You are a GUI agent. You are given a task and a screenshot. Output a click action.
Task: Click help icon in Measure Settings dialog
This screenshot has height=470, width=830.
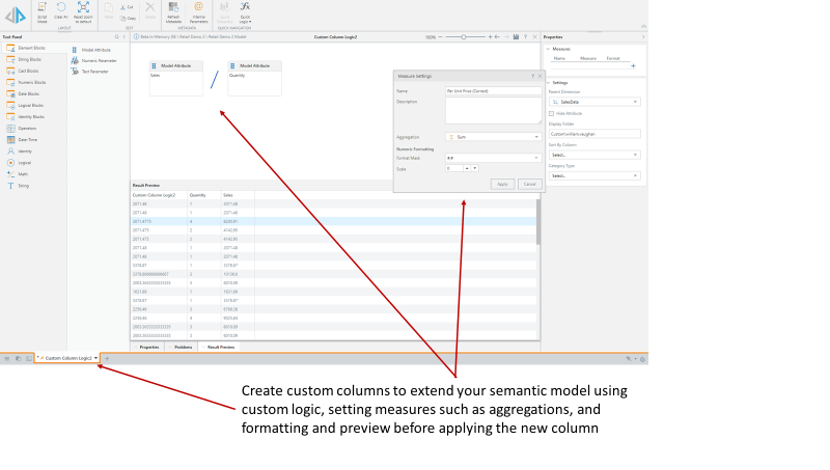533,76
